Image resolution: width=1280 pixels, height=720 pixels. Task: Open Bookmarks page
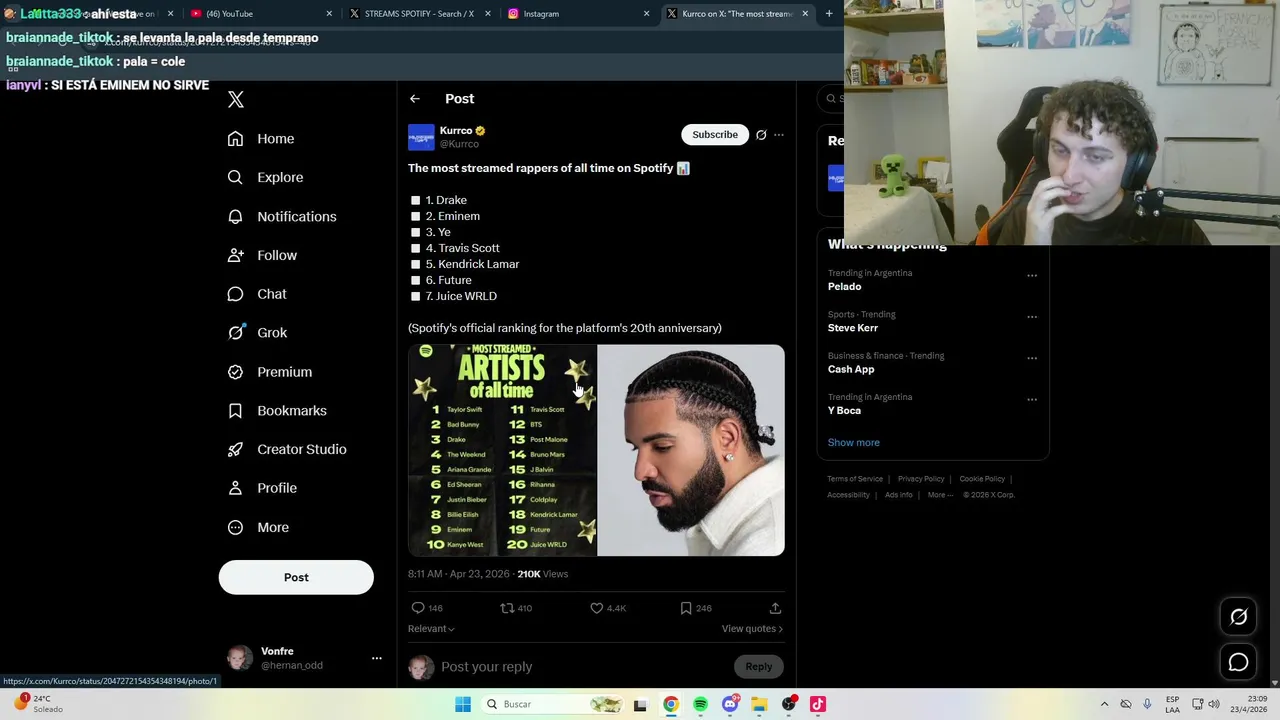point(277,410)
